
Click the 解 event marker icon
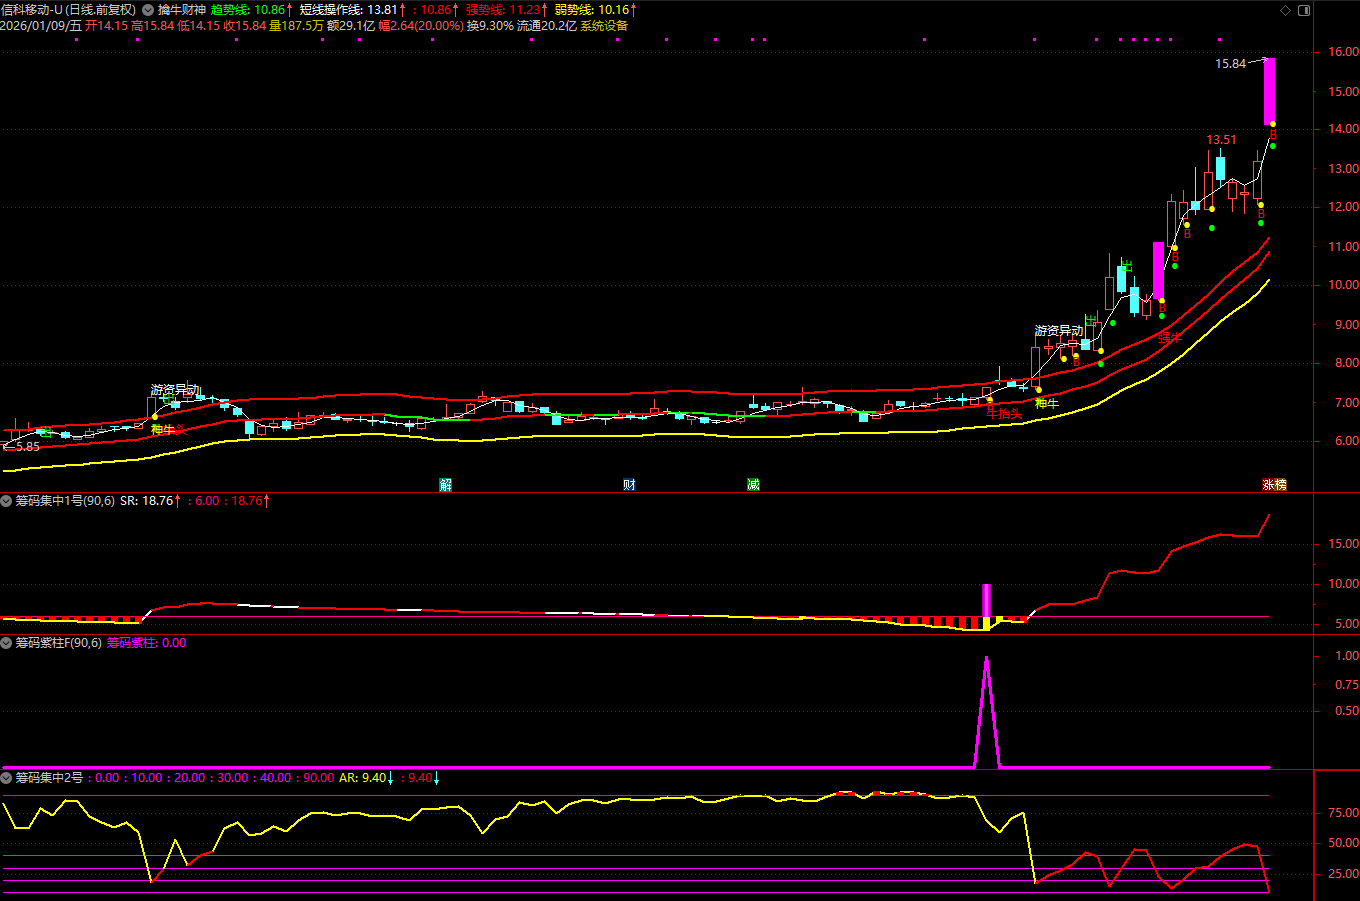445,485
